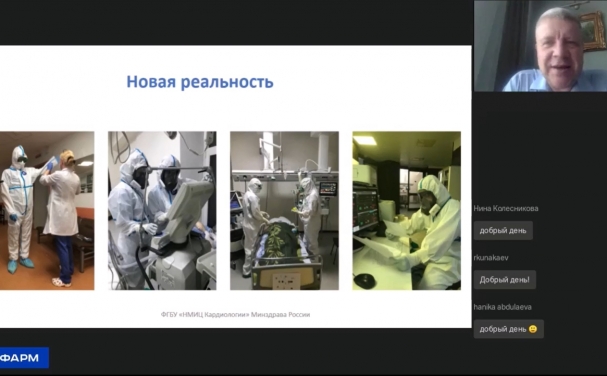
Task: Select hanika abdulaeva's "добрый день" message bubble
Action: click(508, 329)
